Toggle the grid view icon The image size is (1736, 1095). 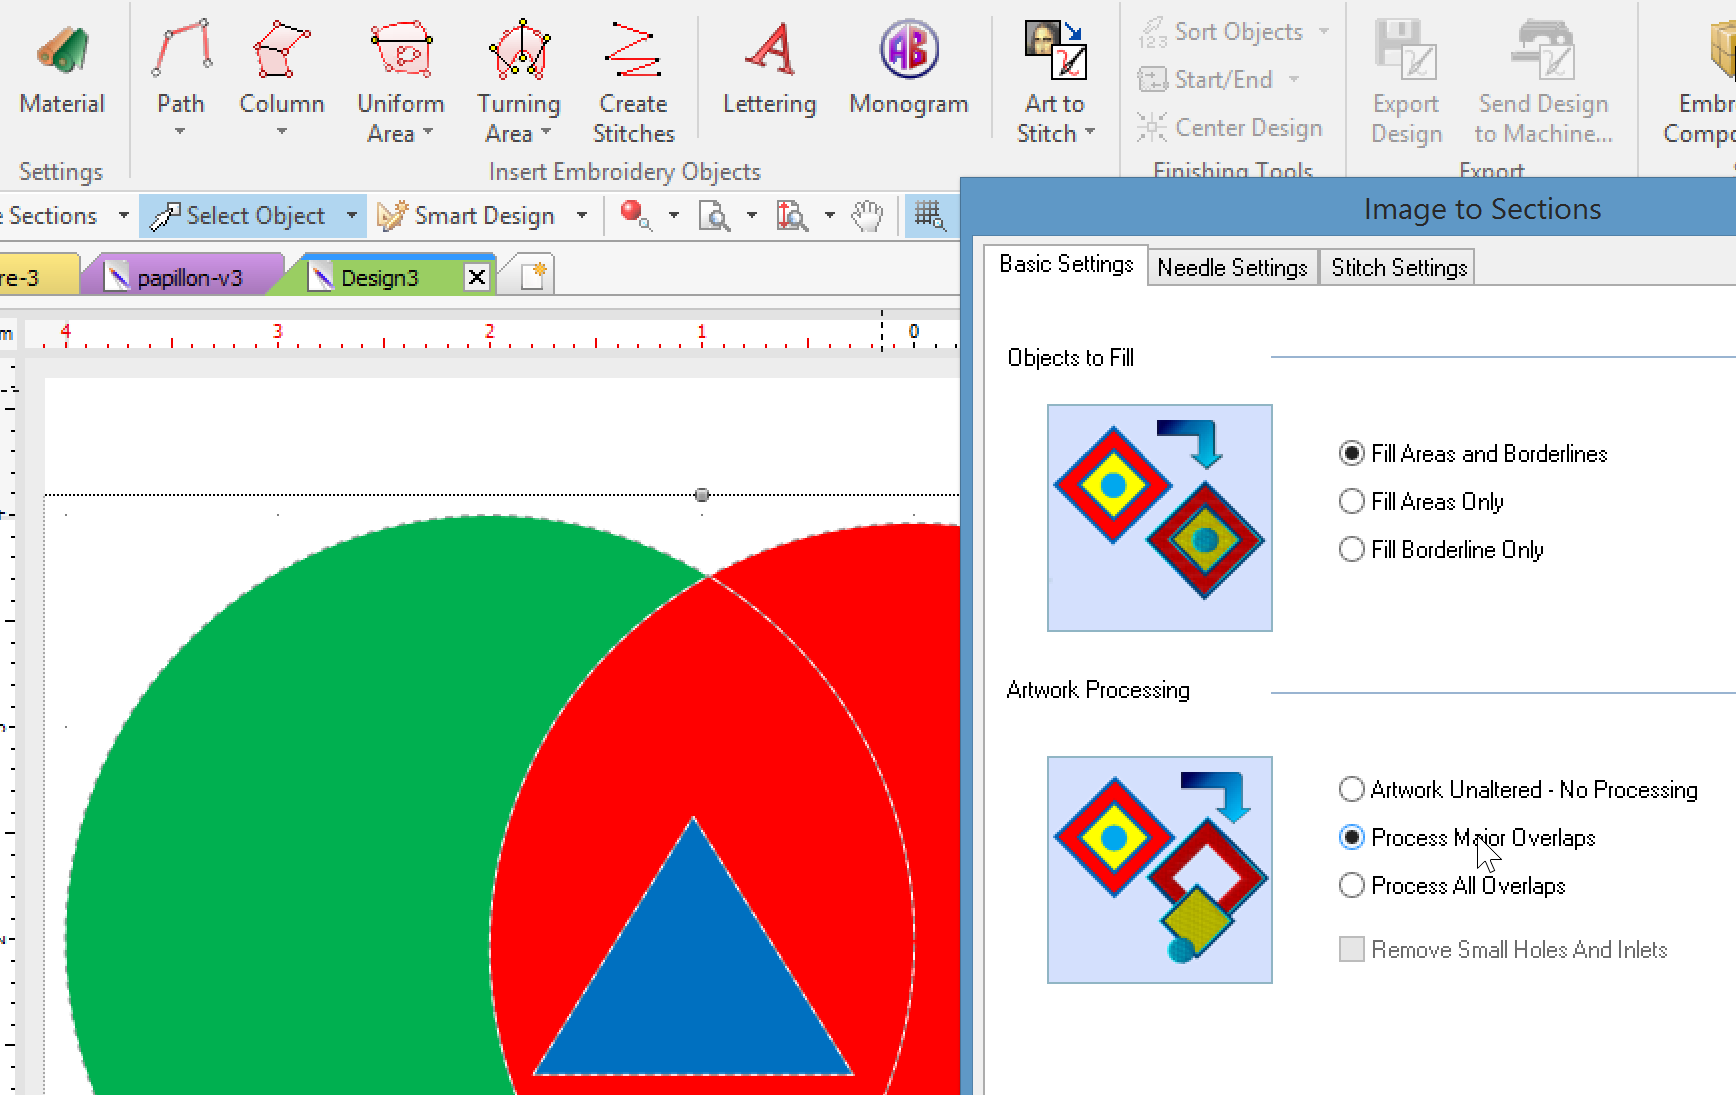(929, 216)
